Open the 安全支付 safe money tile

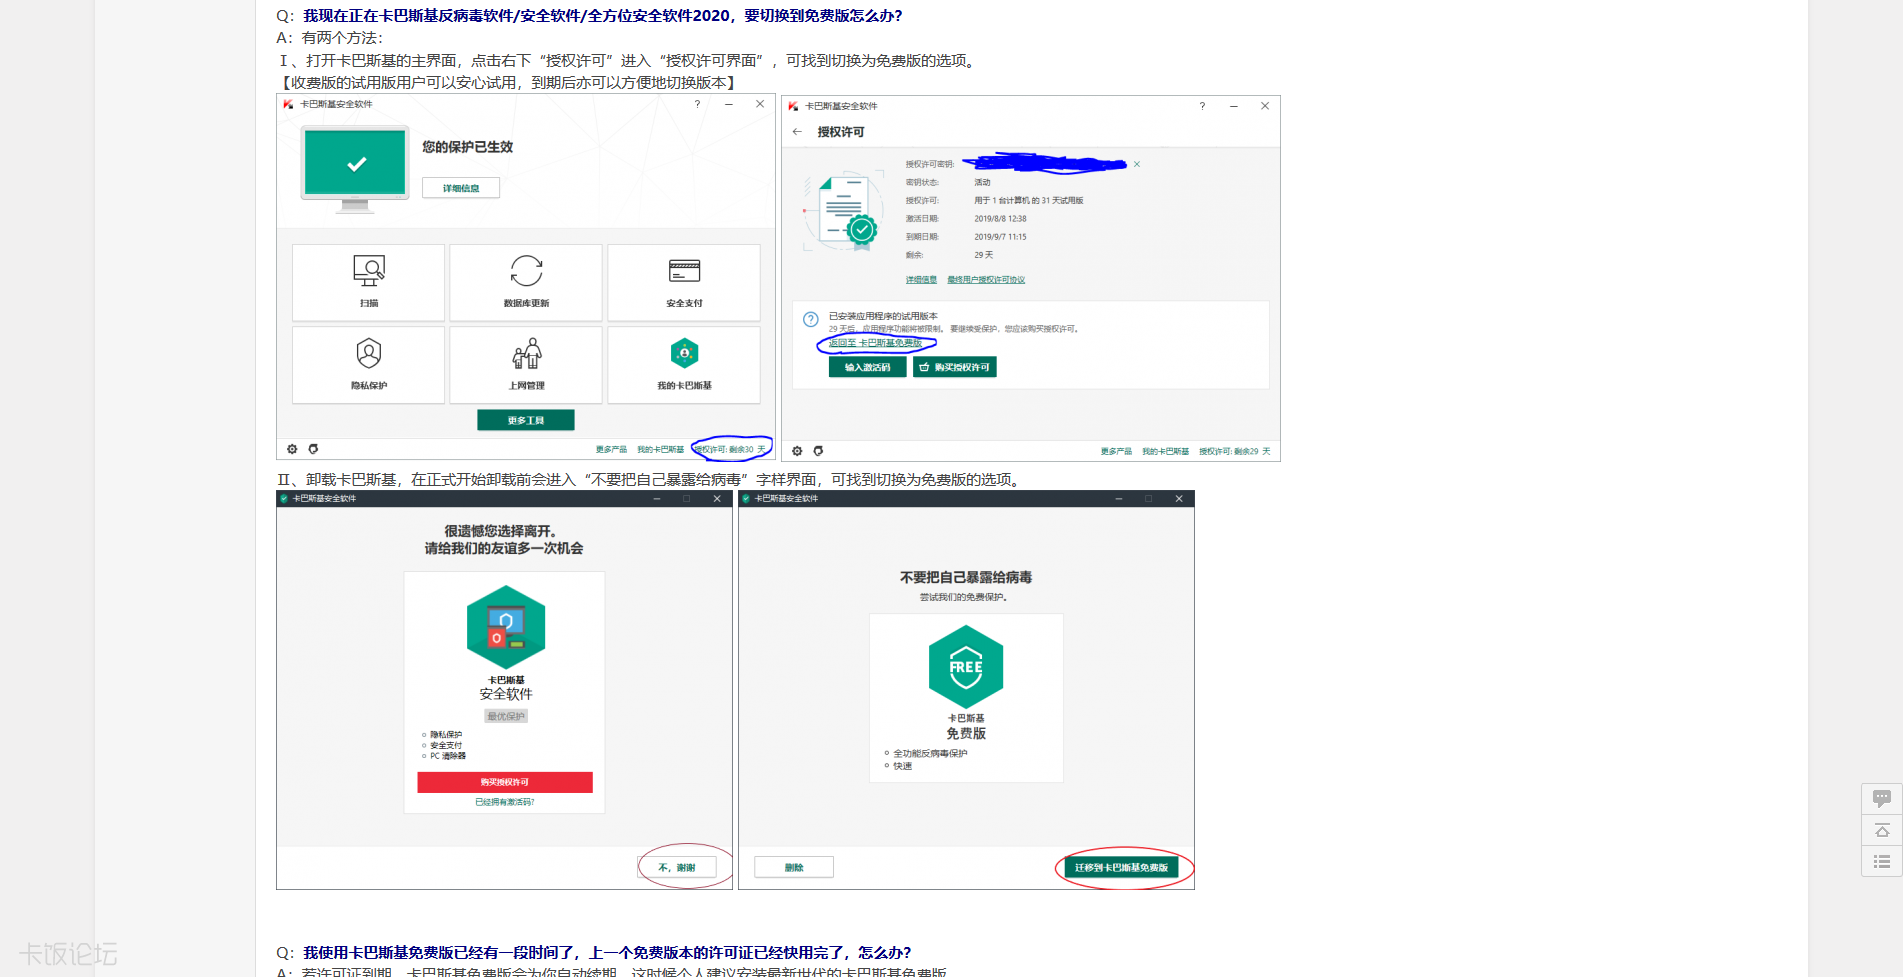[x=684, y=282]
